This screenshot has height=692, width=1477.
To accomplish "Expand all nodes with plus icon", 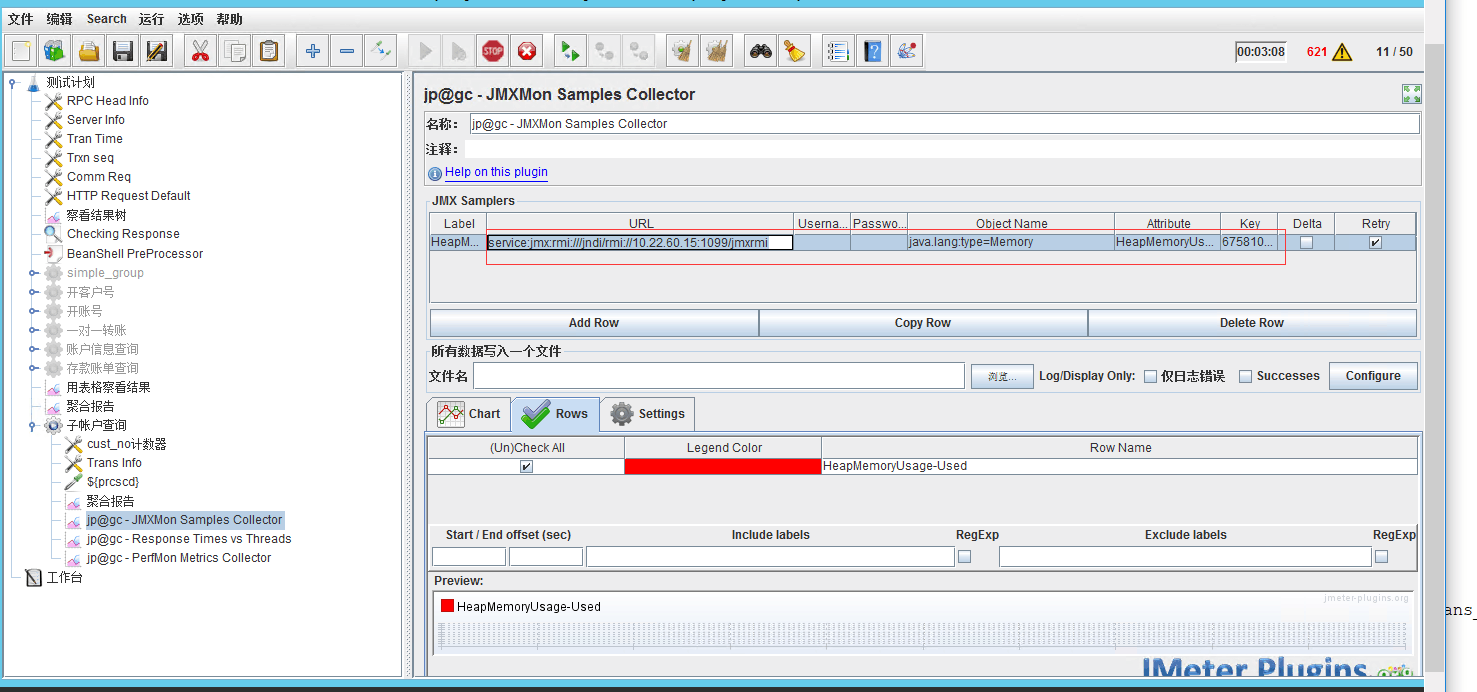I will coord(313,51).
